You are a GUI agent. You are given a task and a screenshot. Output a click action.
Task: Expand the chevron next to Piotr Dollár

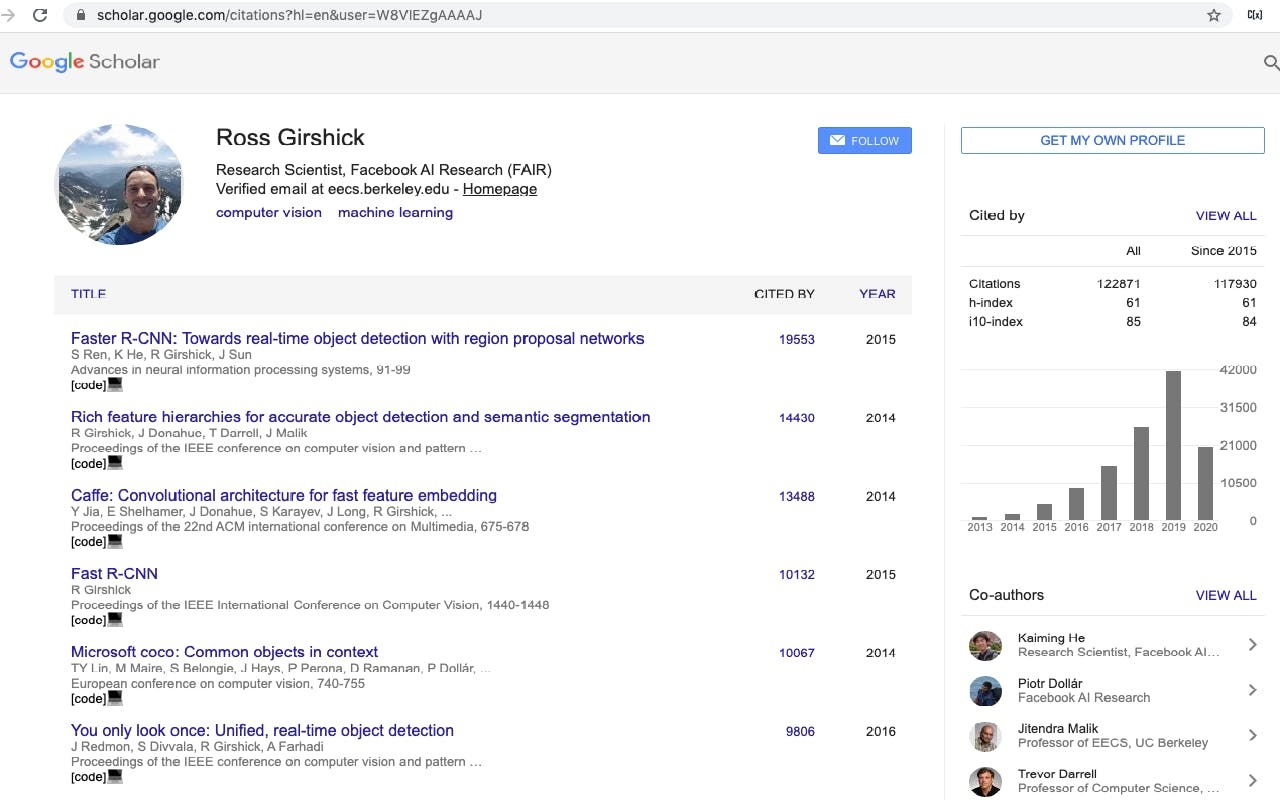coord(1252,690)
